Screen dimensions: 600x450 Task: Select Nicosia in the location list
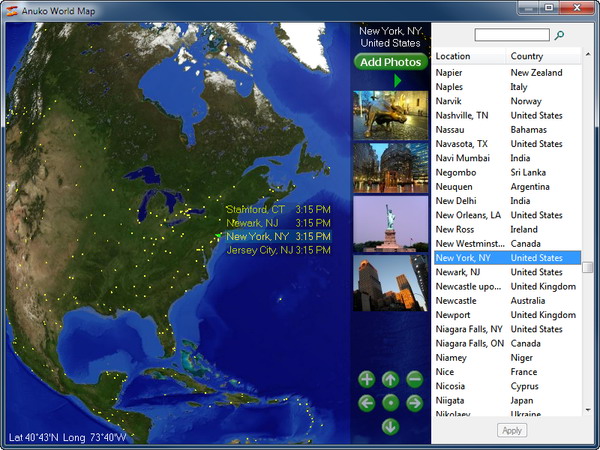click(x=507, y=386)
